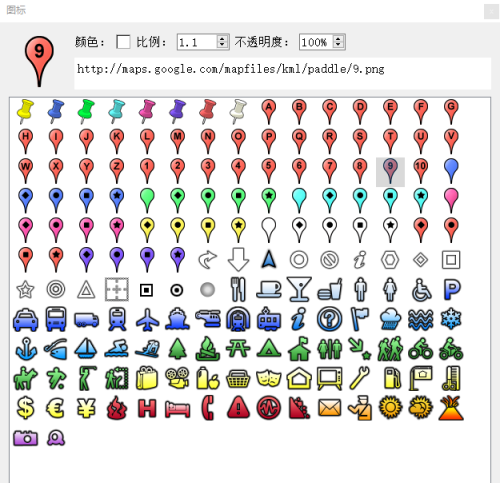Pick the blue navigation arrow icon
The image size is (500, 483).
point(269,259)
